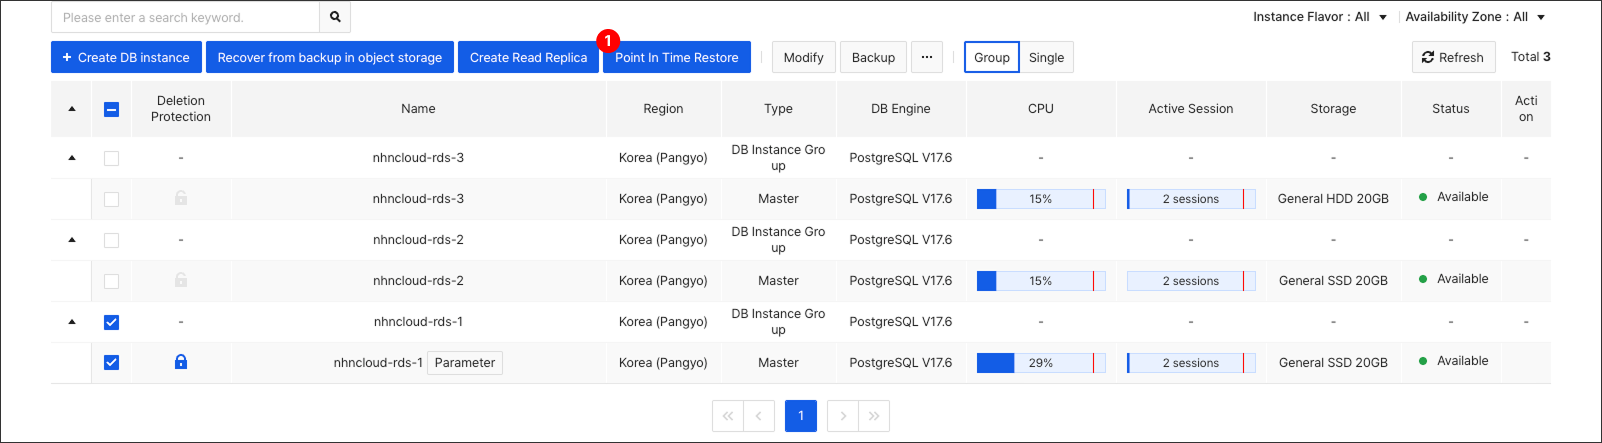Select page 1 in pagination

click(x=801, y=416)
